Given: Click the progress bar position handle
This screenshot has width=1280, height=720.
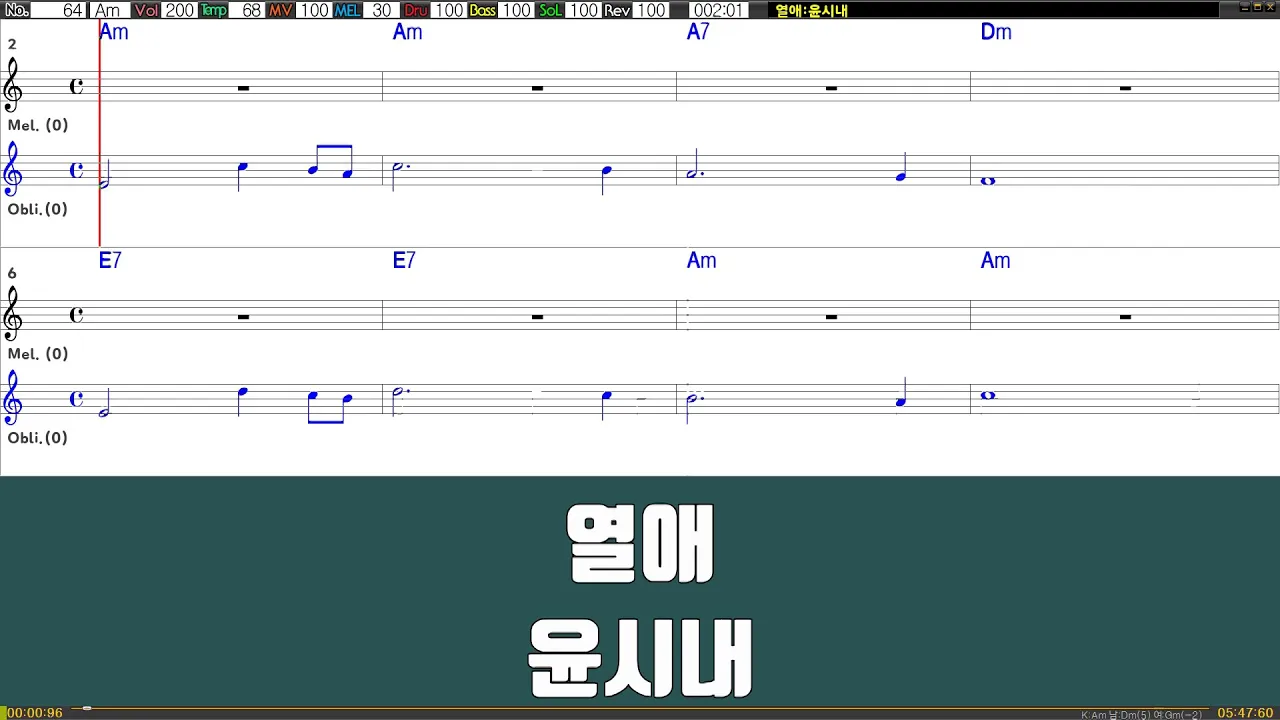Looking at the screenshot, I should (87, 709).
